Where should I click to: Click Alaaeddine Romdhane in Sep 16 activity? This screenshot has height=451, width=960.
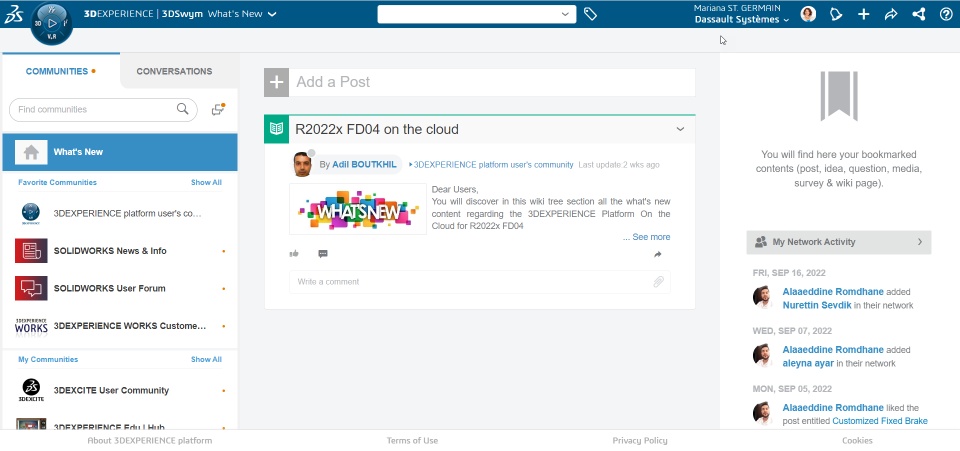pos(833,292)
